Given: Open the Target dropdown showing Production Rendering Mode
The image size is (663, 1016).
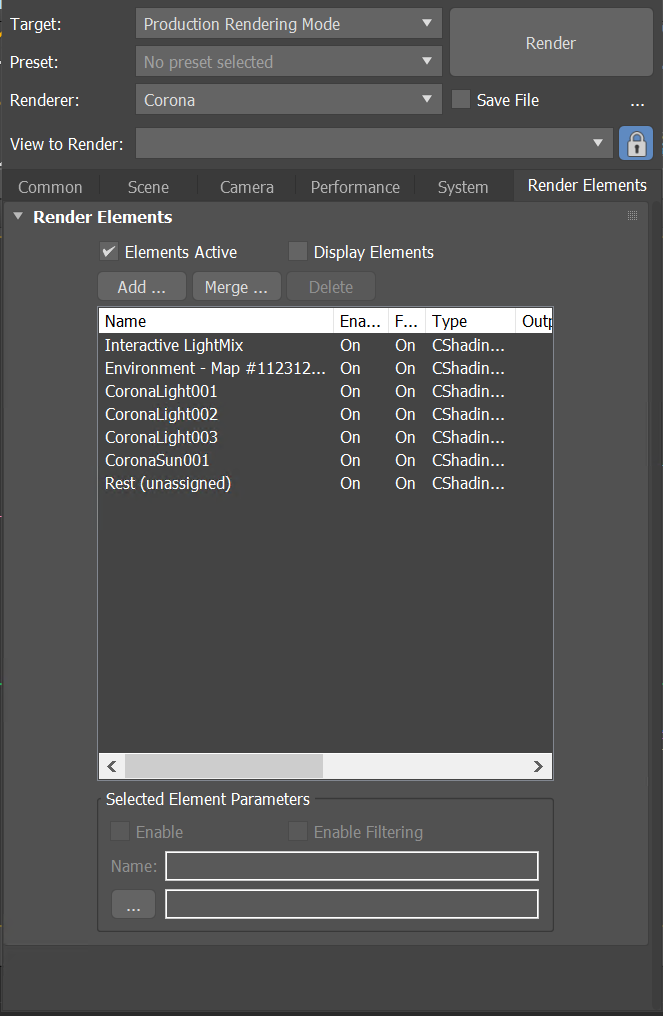Looking at the screenshot, I should point(288,23).
